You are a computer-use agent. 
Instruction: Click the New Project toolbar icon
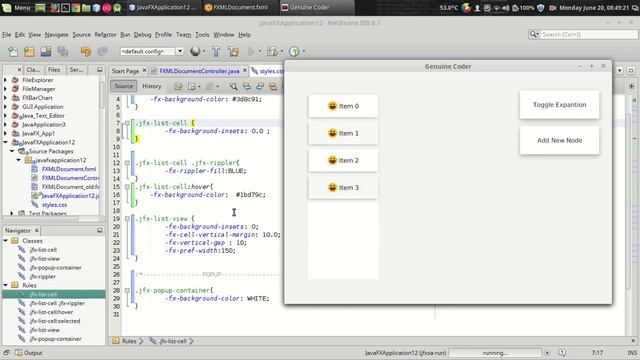tap(29, 51)
